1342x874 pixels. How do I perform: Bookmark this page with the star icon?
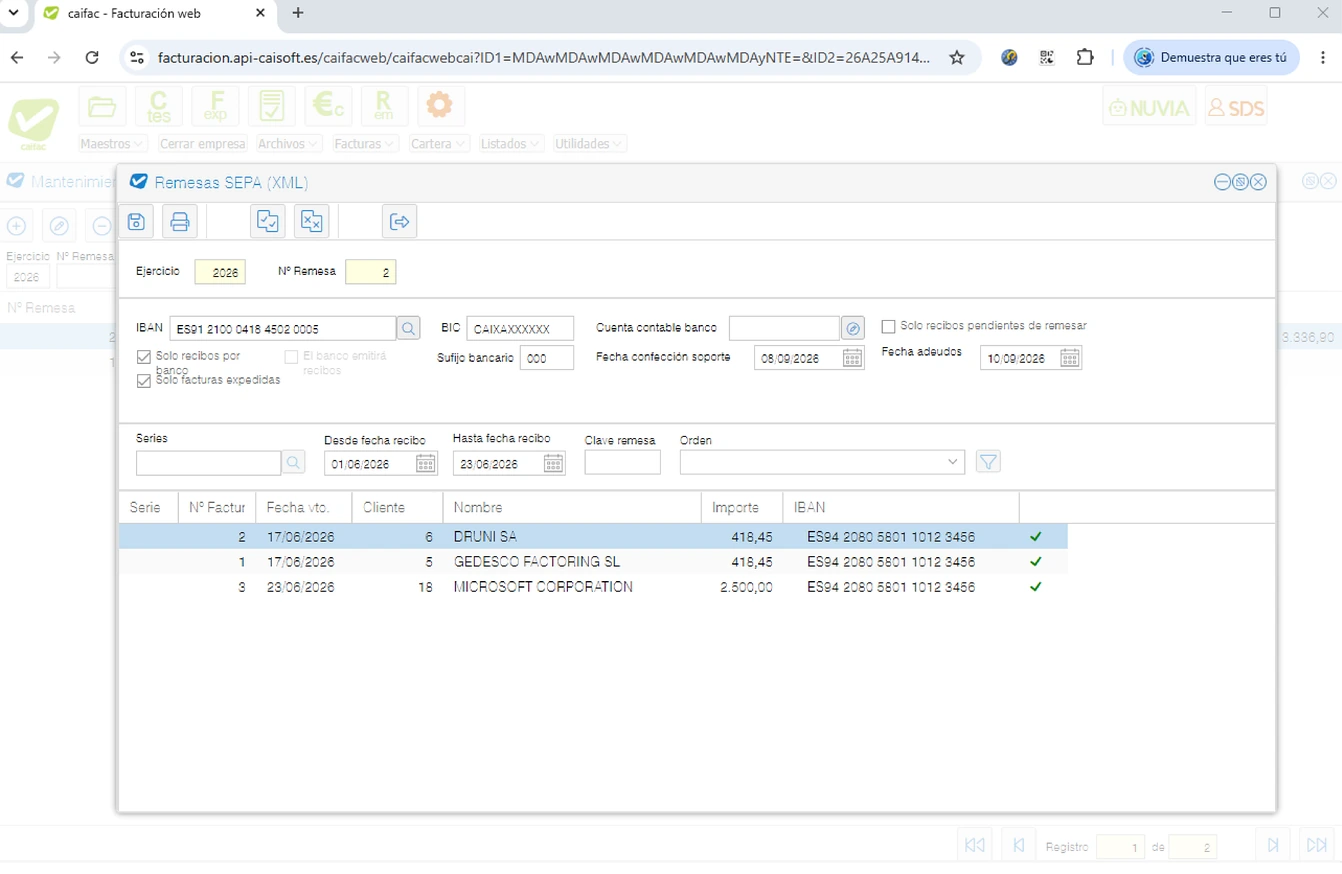point(957,57)
